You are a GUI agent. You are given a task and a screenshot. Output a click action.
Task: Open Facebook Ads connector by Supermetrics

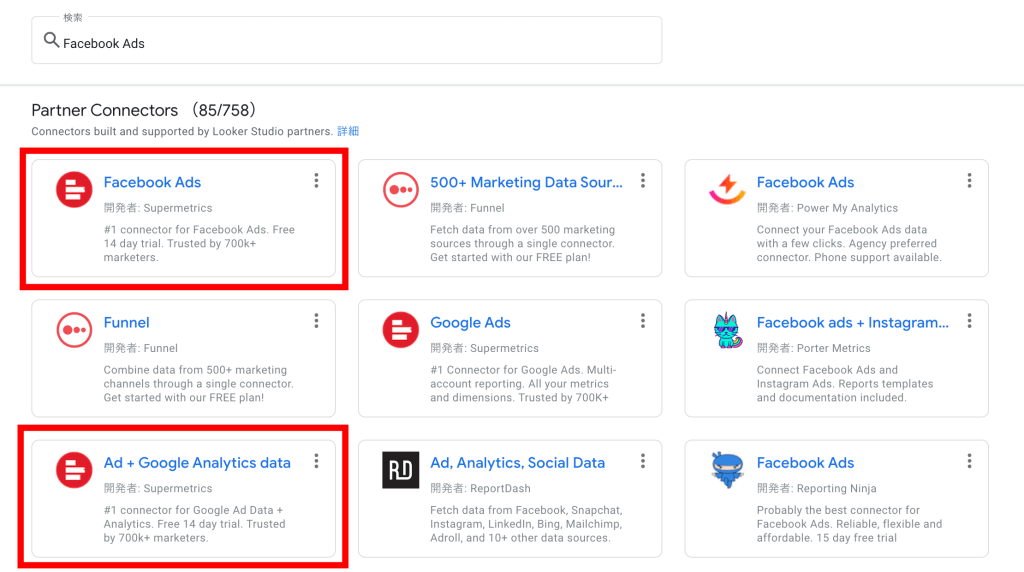152,182
